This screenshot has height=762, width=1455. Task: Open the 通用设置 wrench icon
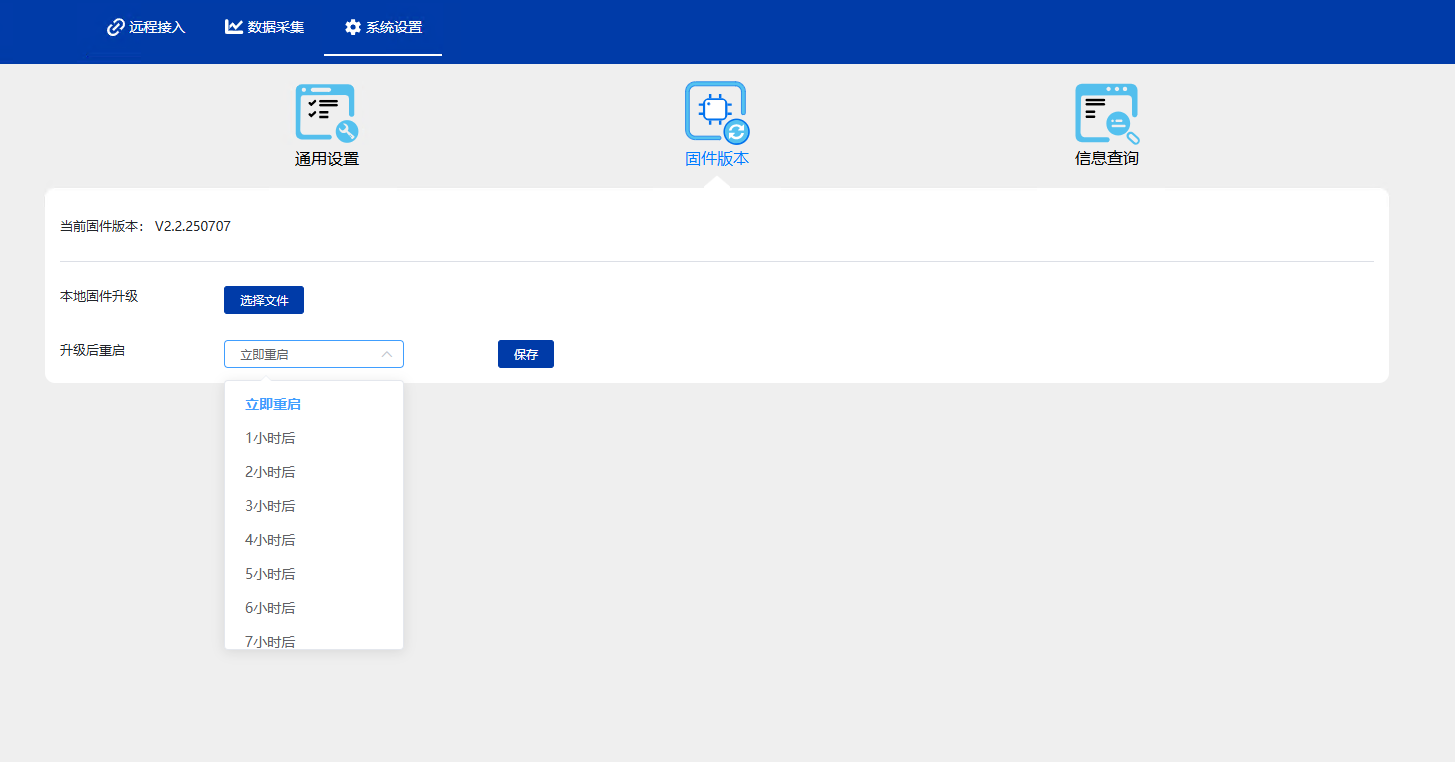(x=326, y=112)
